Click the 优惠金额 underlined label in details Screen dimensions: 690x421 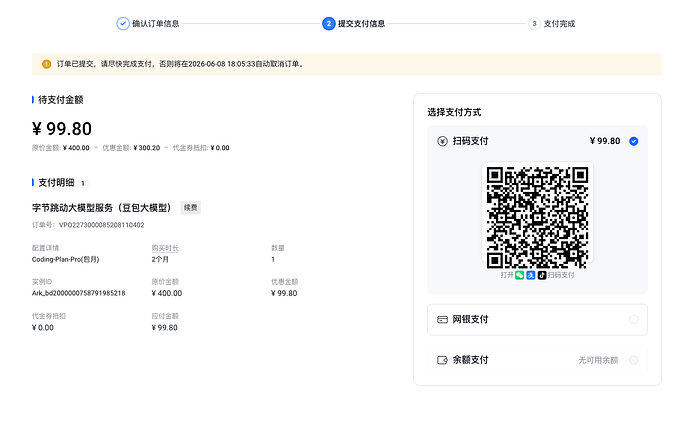[285, 282]
